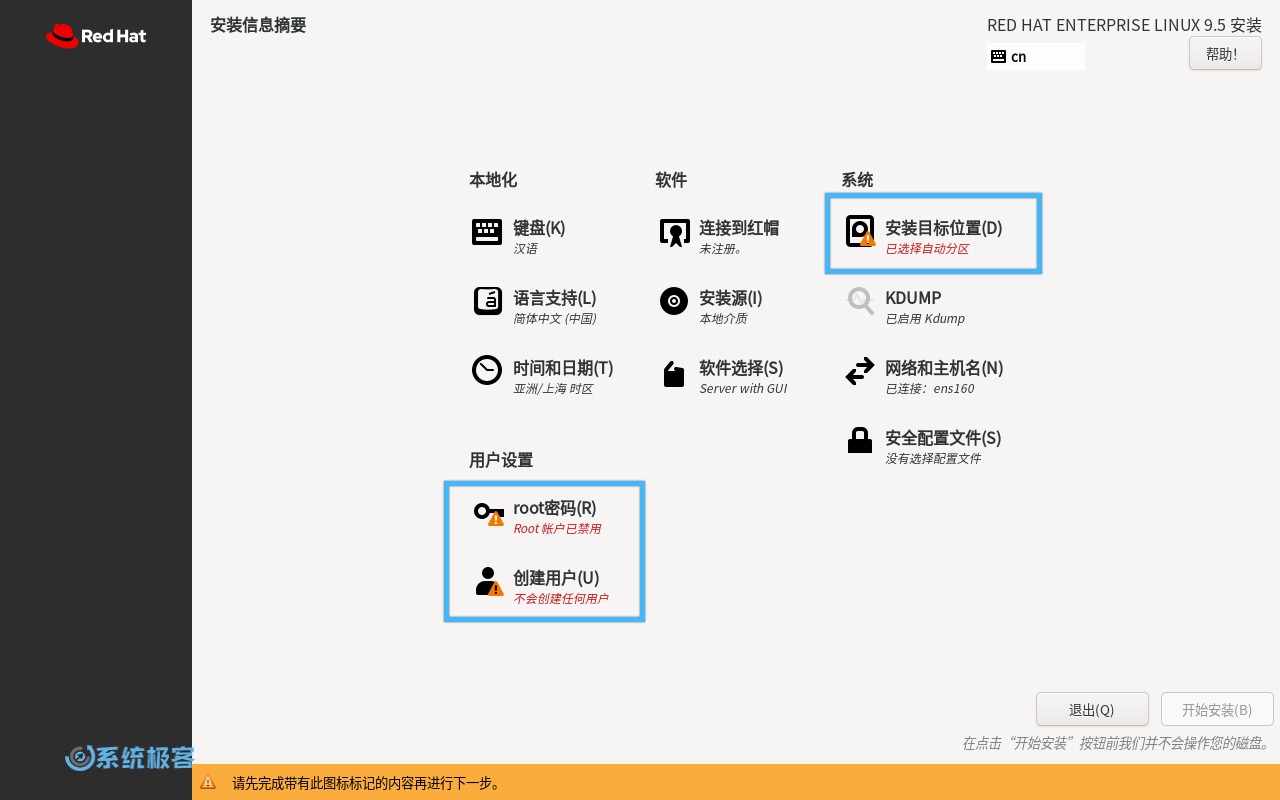Open 安装目标位置(D) settings
Image resolution: width=1280 pixels, height=800 pixels.
coord(944,228)
